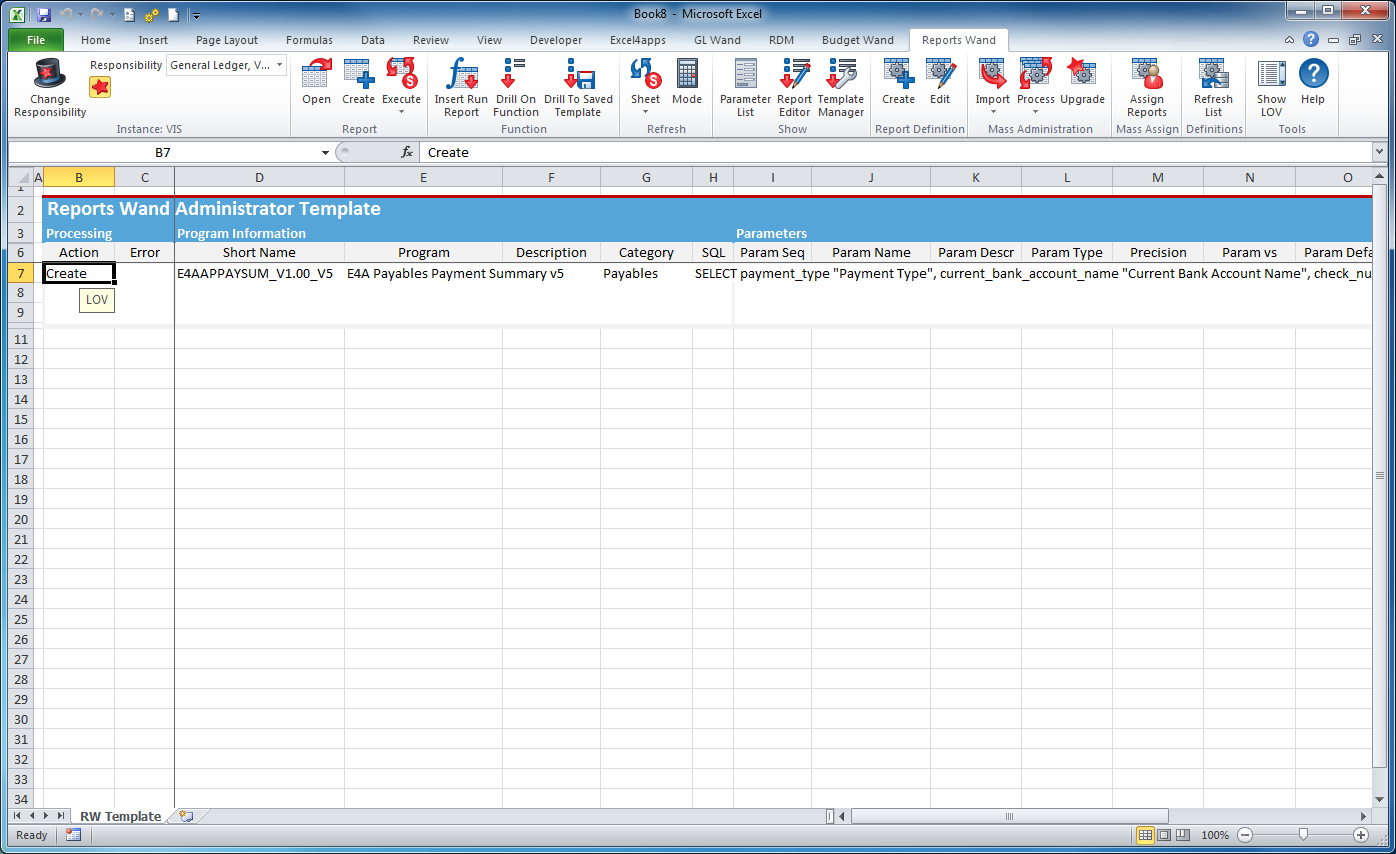Expand the Sheet dropdown arrow

pos(645,111)
